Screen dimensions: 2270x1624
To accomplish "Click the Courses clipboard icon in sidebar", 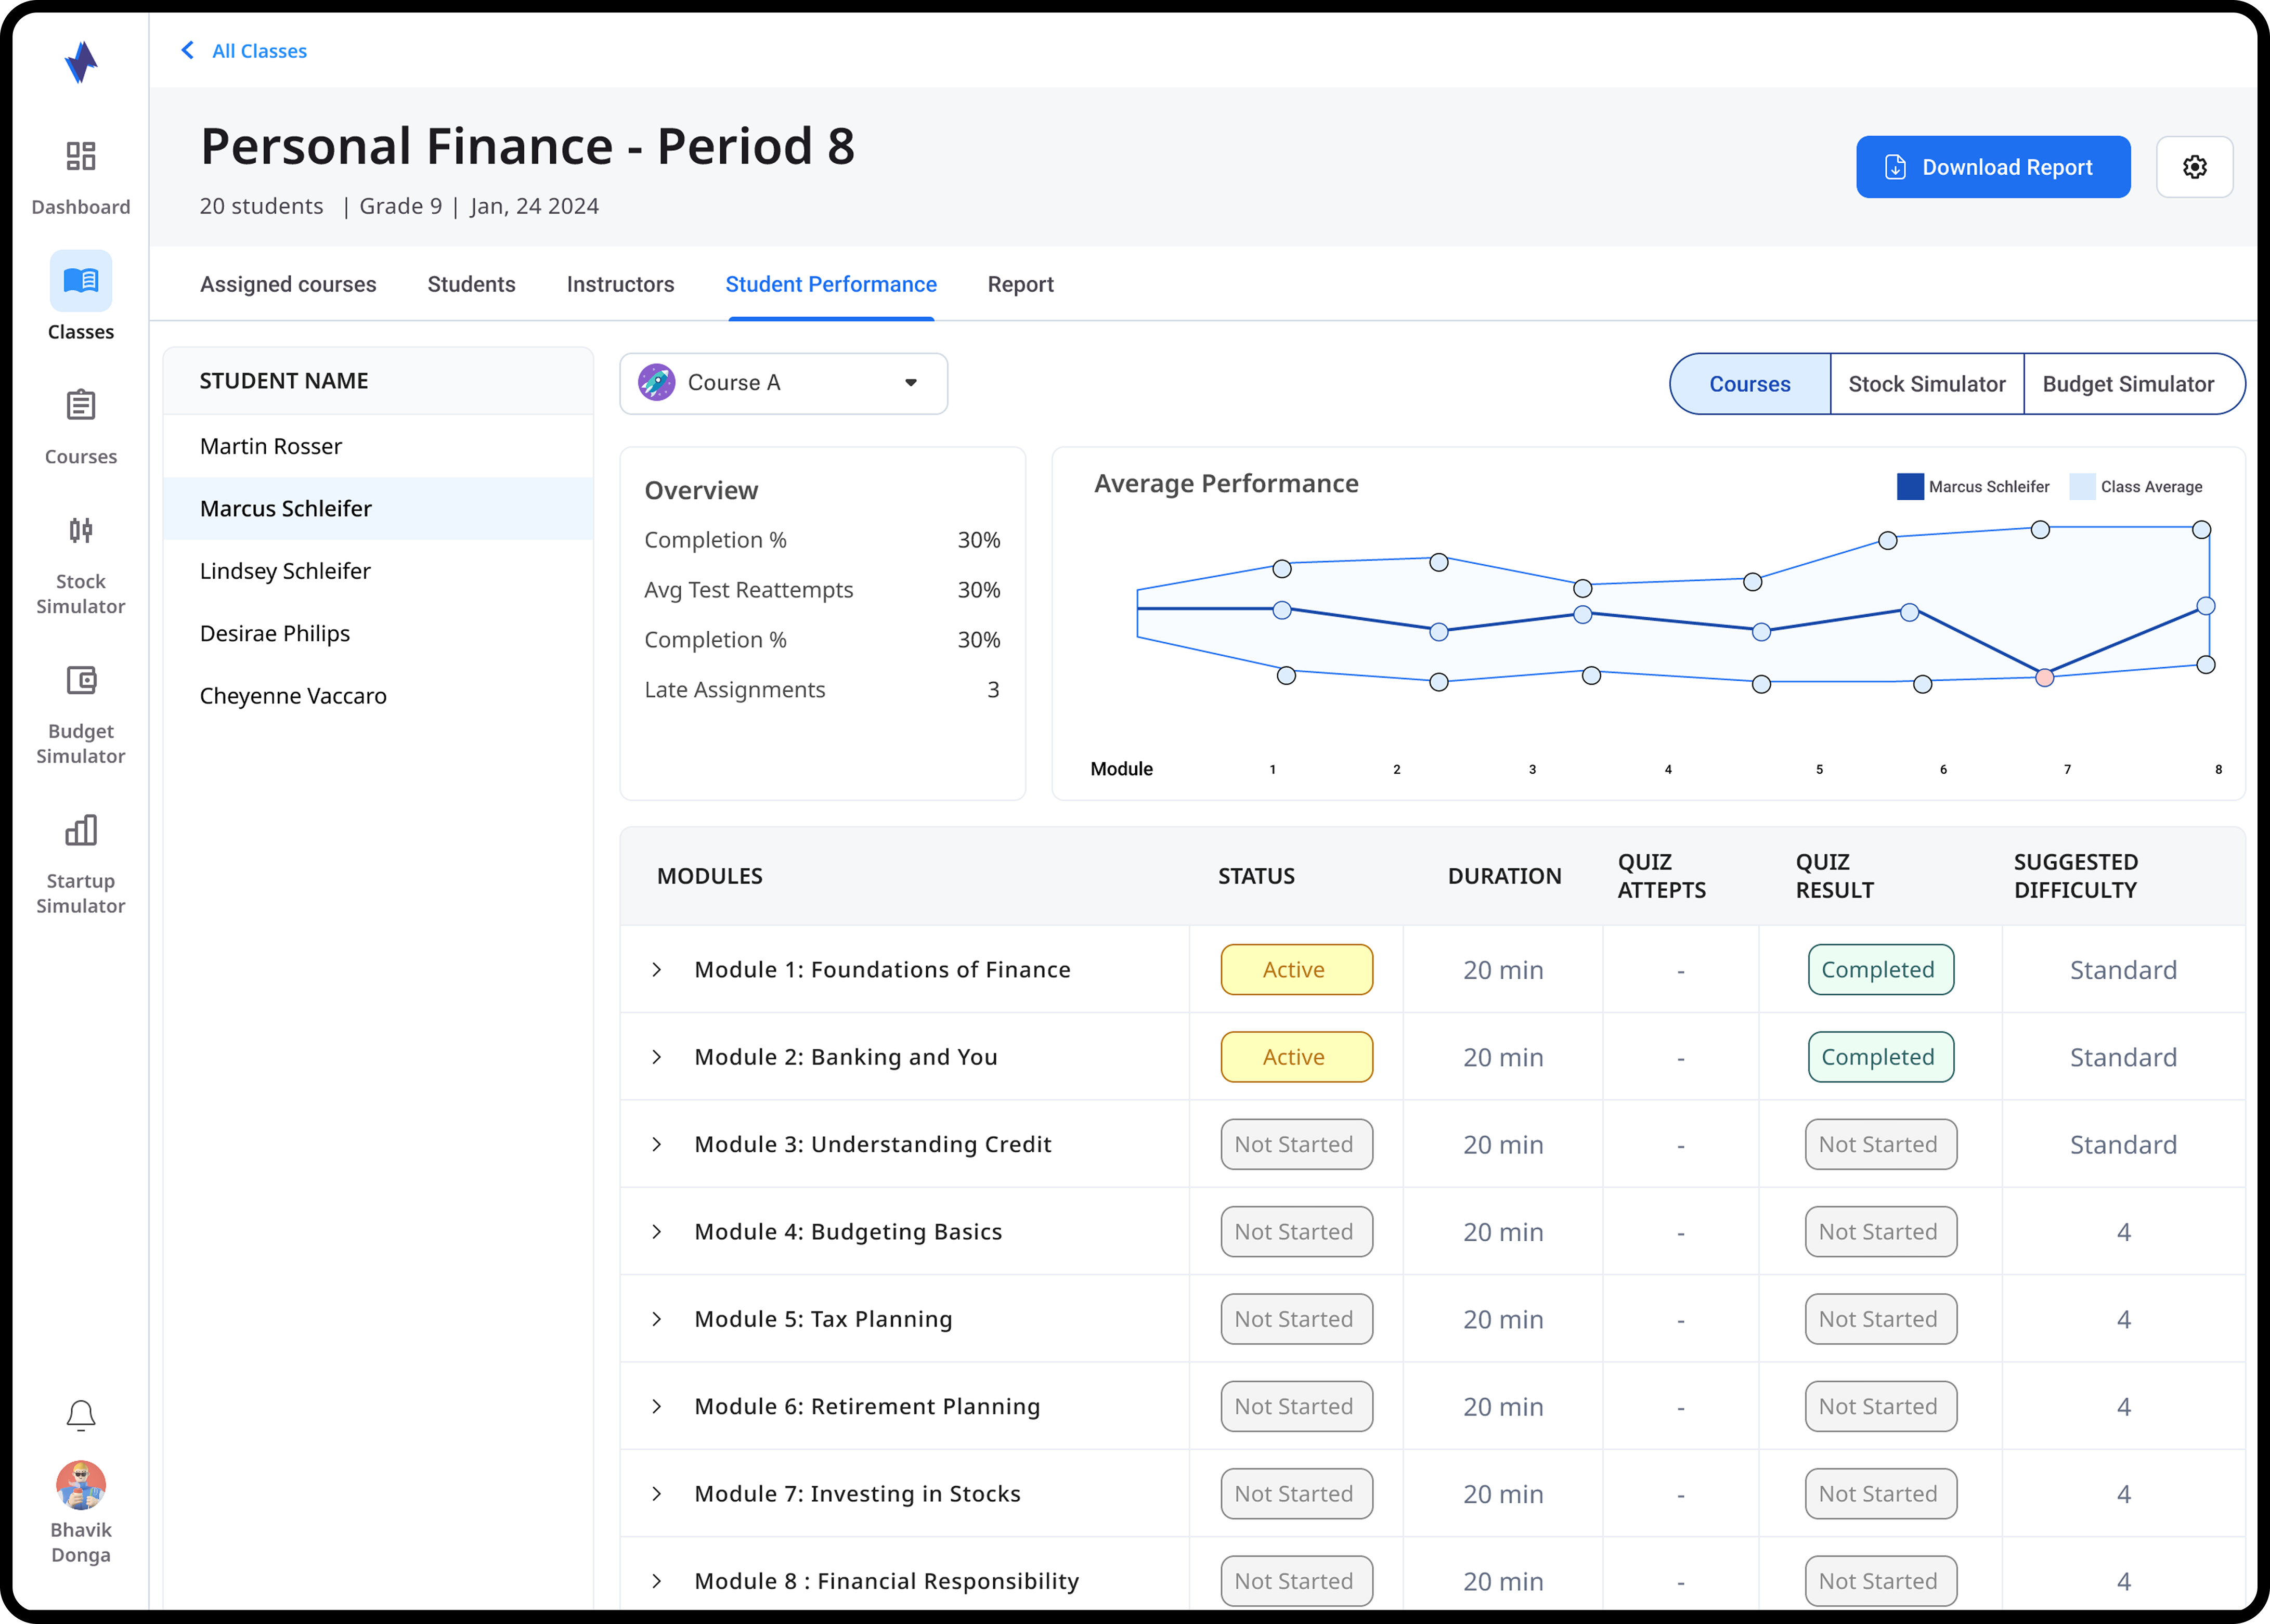I will click(80, 405).
